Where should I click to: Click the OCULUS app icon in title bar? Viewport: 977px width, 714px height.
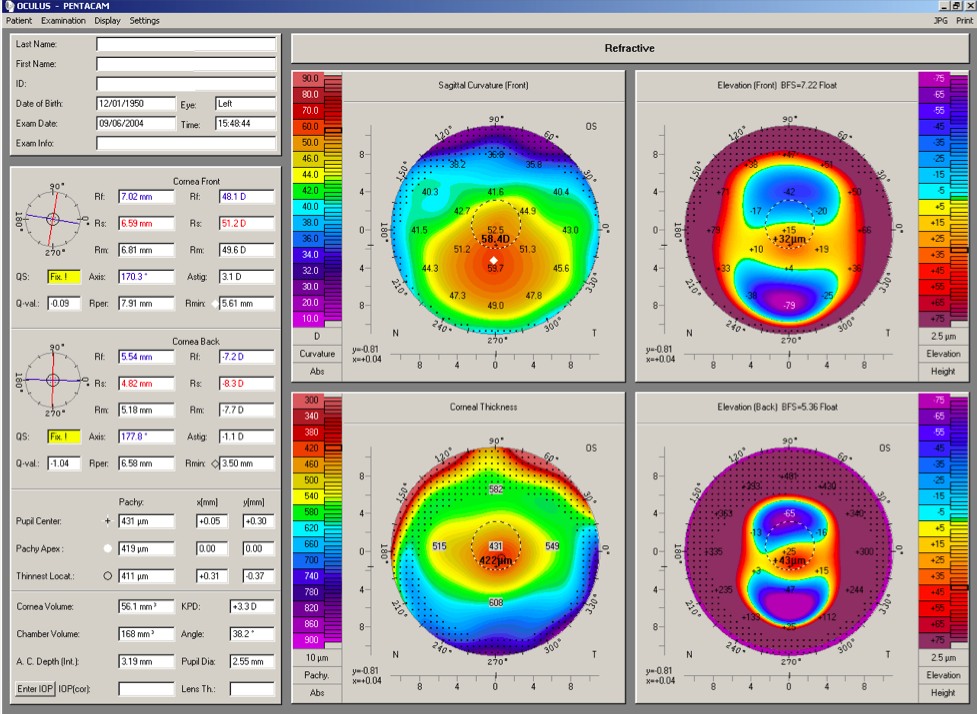[x=8, y=6]
